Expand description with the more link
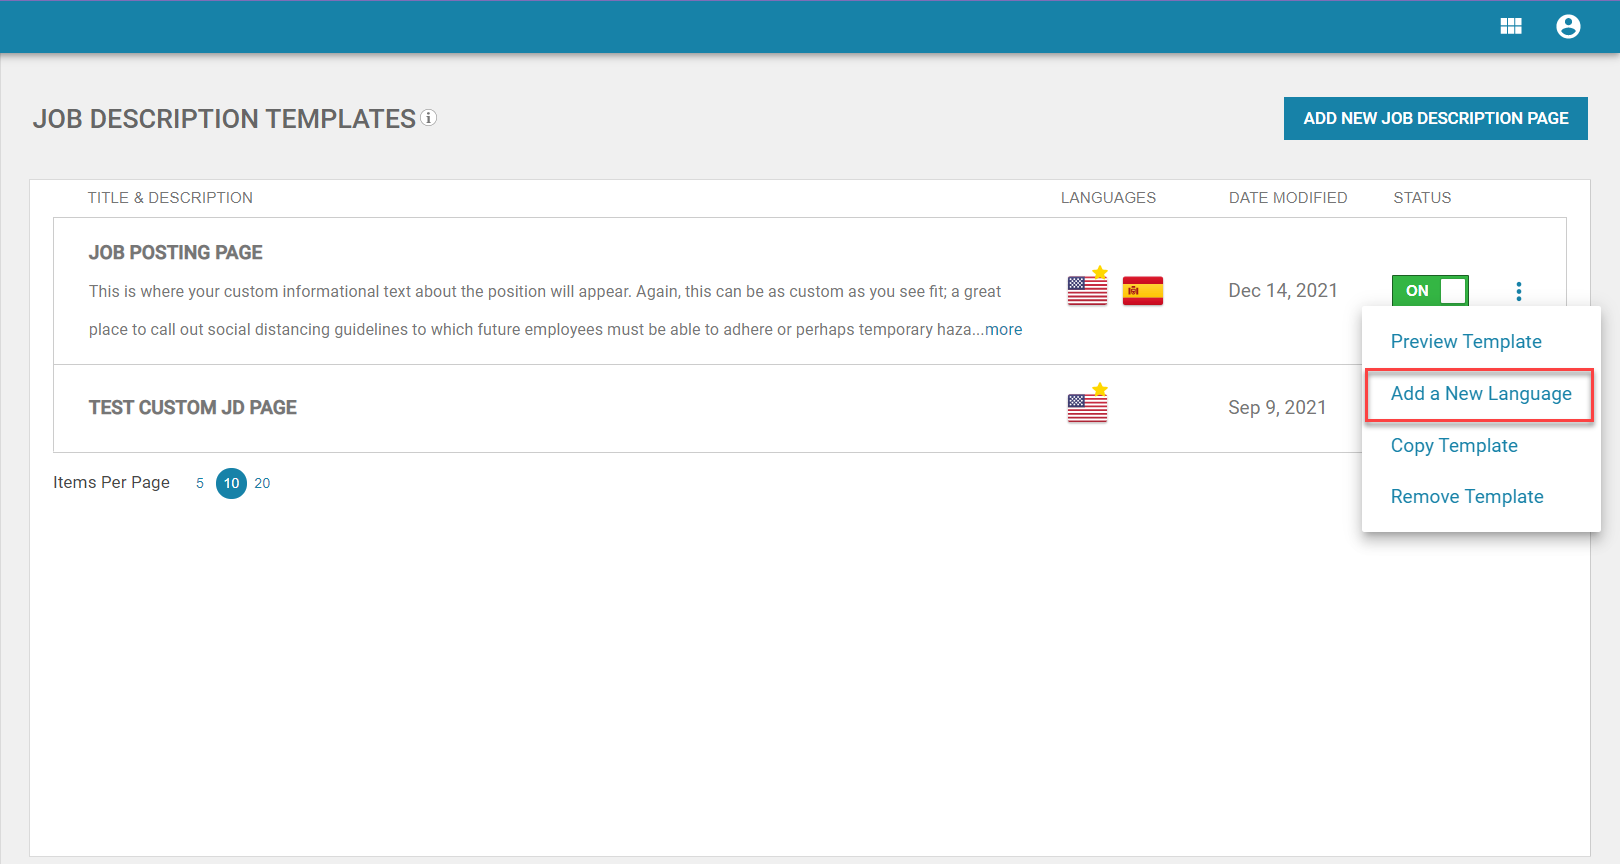The image size is (1620, 864). pyautogui.click(x=1003, y=330)
